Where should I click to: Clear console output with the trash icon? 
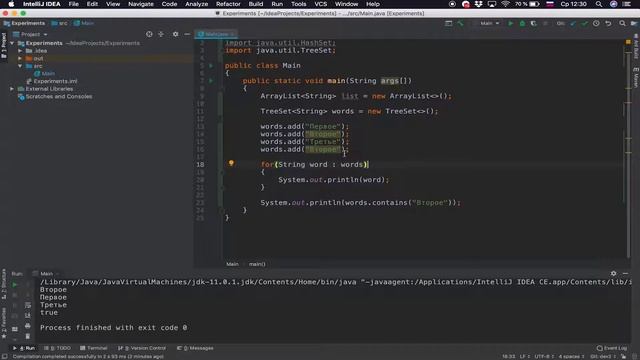(28, 336)
